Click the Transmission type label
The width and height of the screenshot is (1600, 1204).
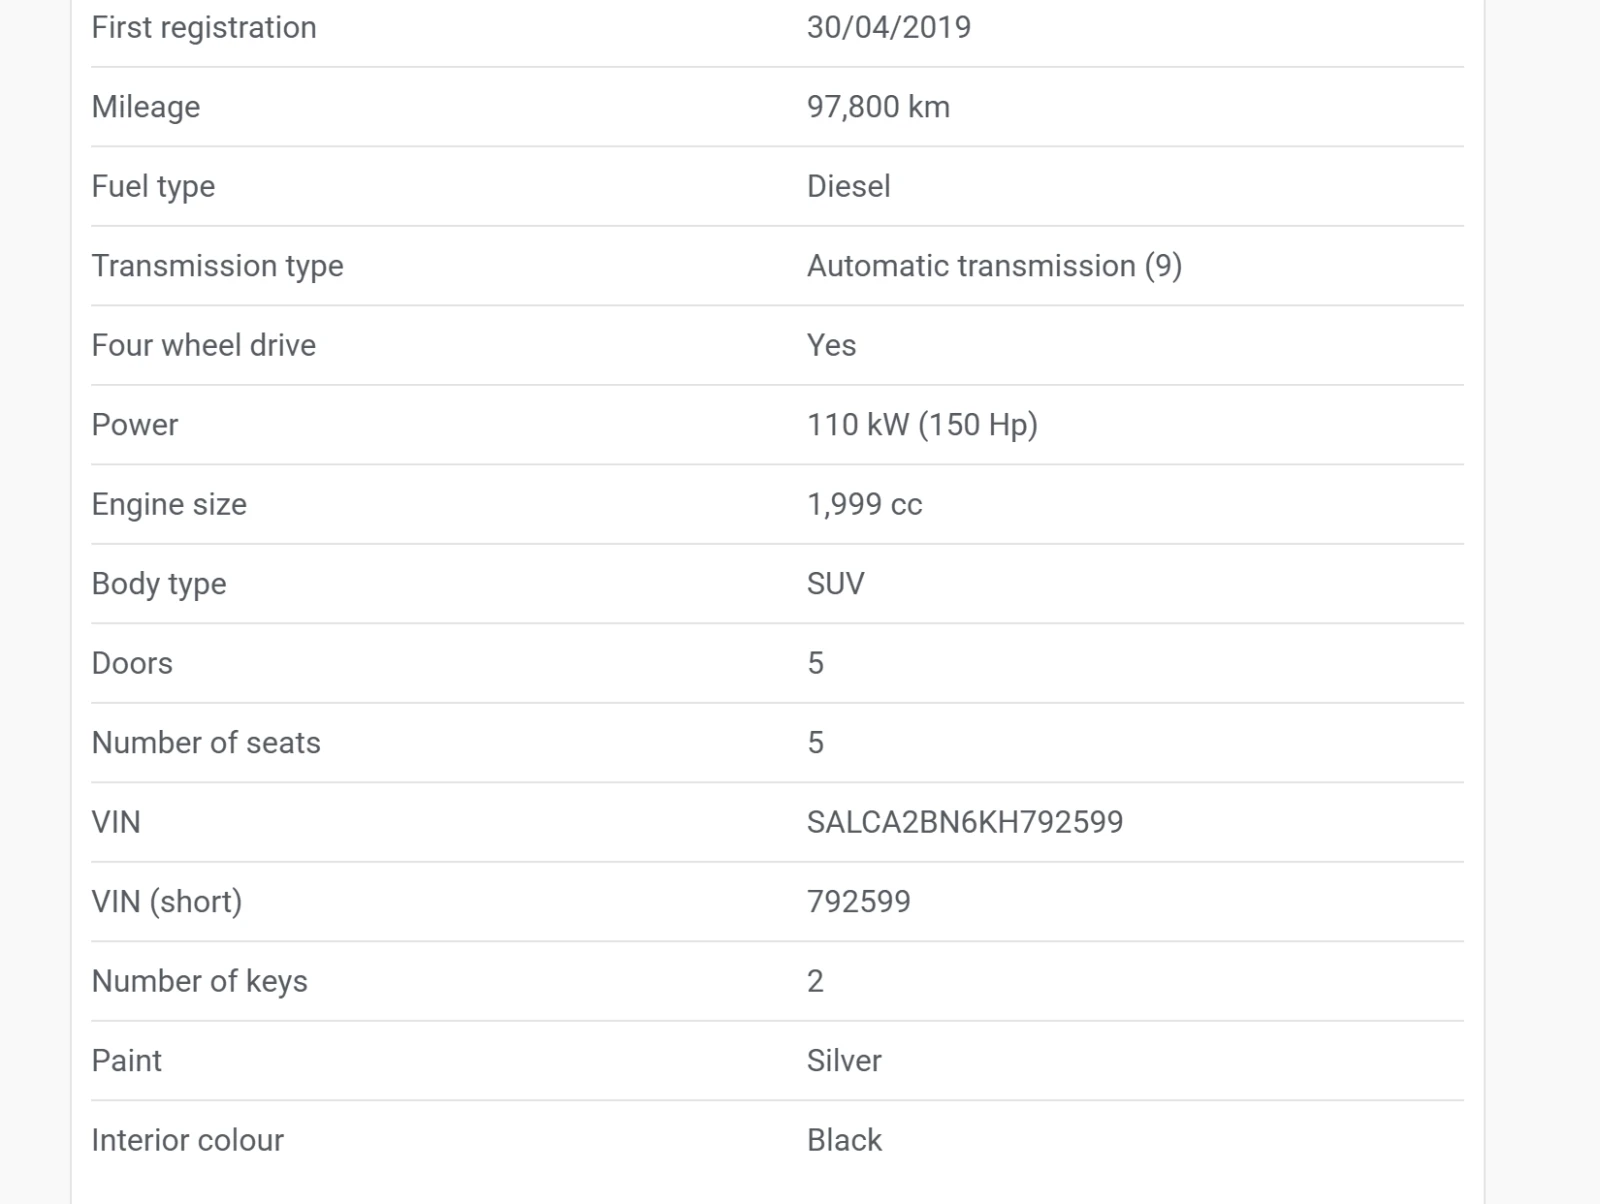coord(217,266)
